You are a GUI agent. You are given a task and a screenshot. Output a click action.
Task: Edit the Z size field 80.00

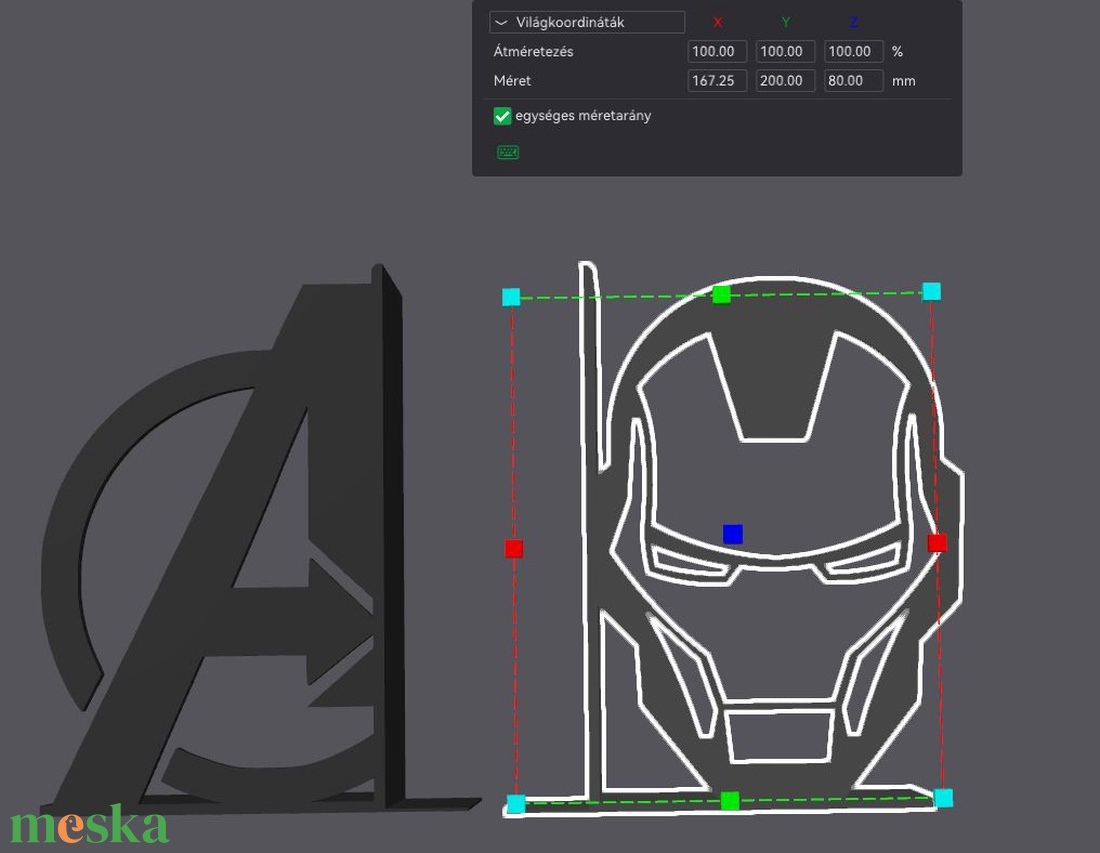coord(852,81)
